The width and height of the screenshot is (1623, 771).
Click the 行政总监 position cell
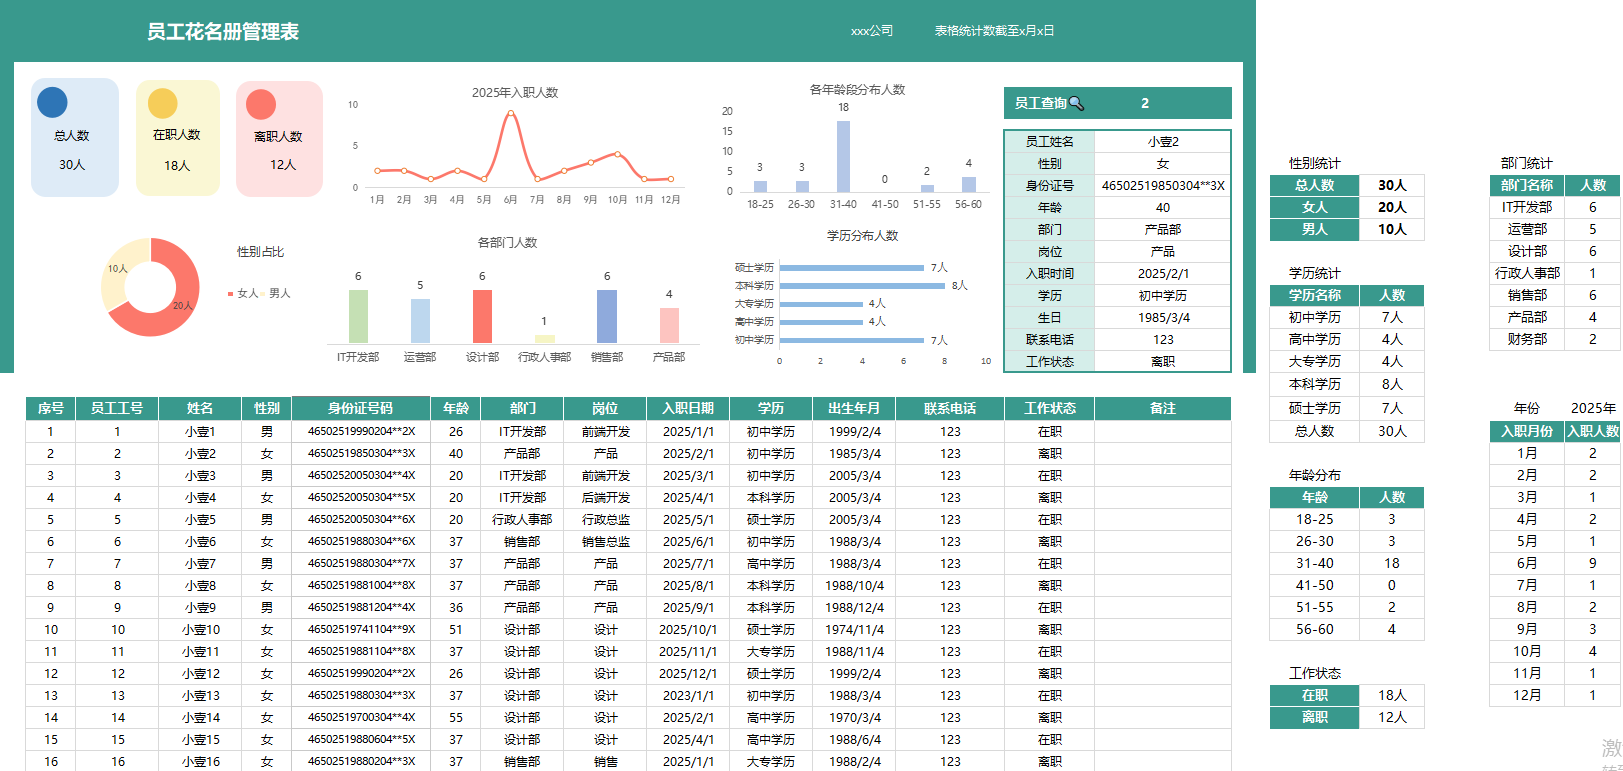[605, 520]
